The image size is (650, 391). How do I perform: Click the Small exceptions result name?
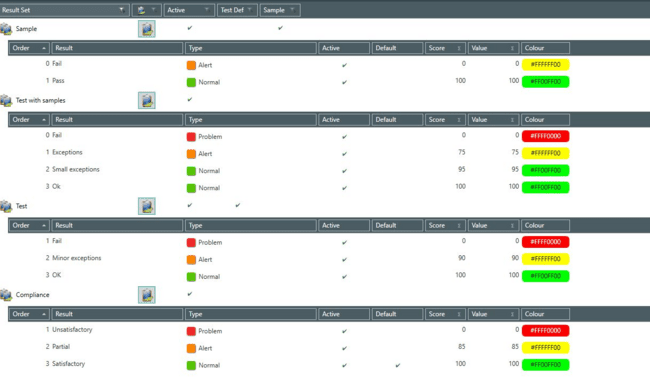pyautogui.click(x=76, y=170)
